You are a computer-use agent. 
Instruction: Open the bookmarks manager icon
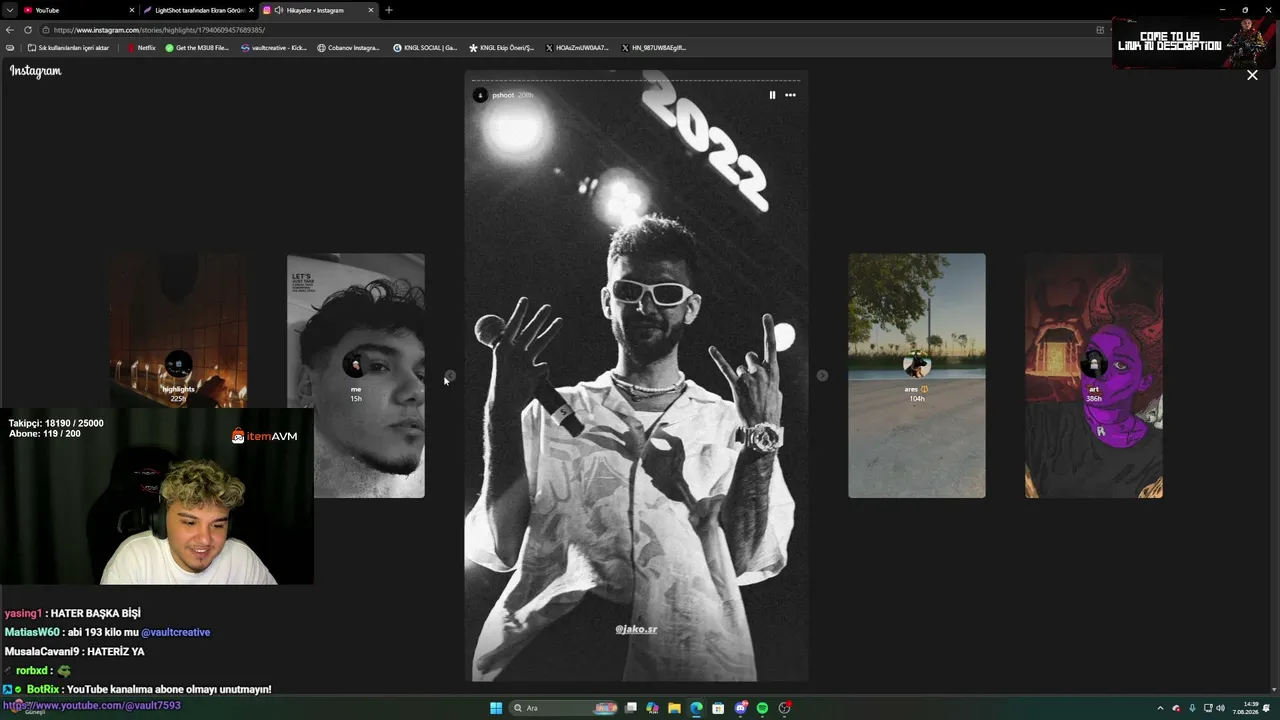[x=10, y=48]
